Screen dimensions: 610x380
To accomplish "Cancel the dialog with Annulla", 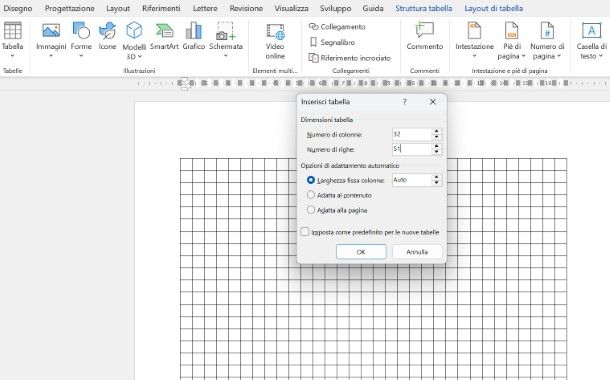I will (417, 252).
